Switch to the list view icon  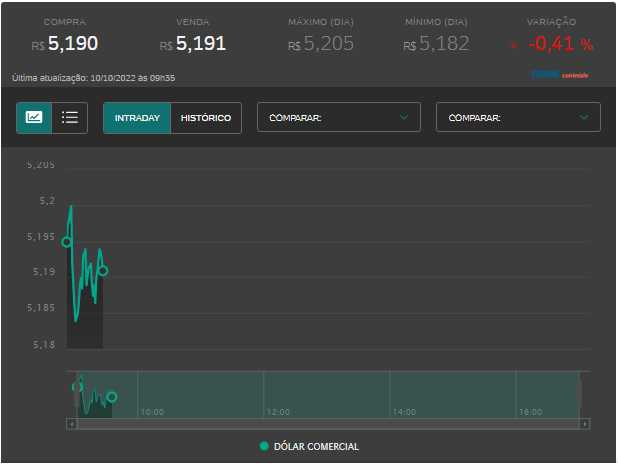[x=70, y=117]
